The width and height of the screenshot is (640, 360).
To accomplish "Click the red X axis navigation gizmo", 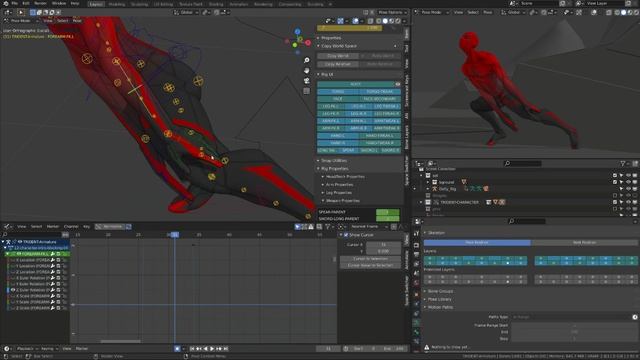I will click(x=308, y=42).
